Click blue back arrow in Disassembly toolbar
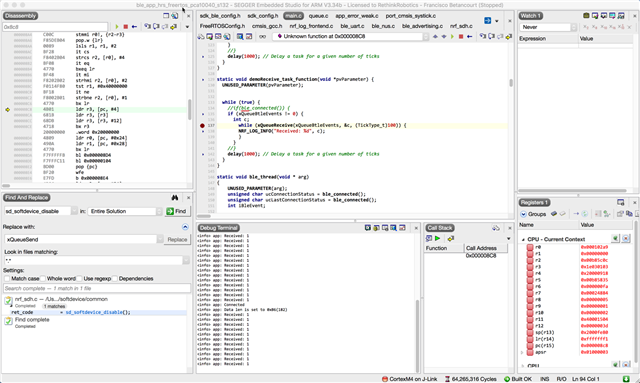640x383 pixels. pyautogui.click(x=134, y=27)
